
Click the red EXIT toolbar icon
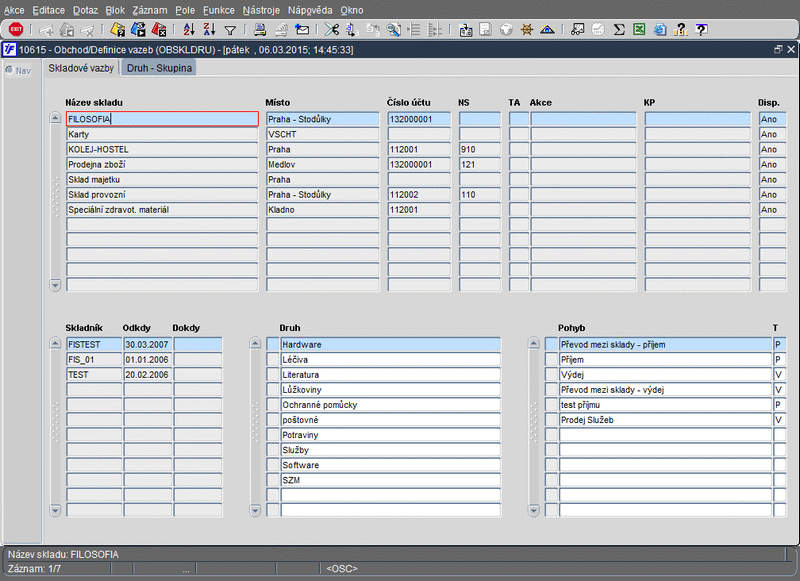click(16, 30)
